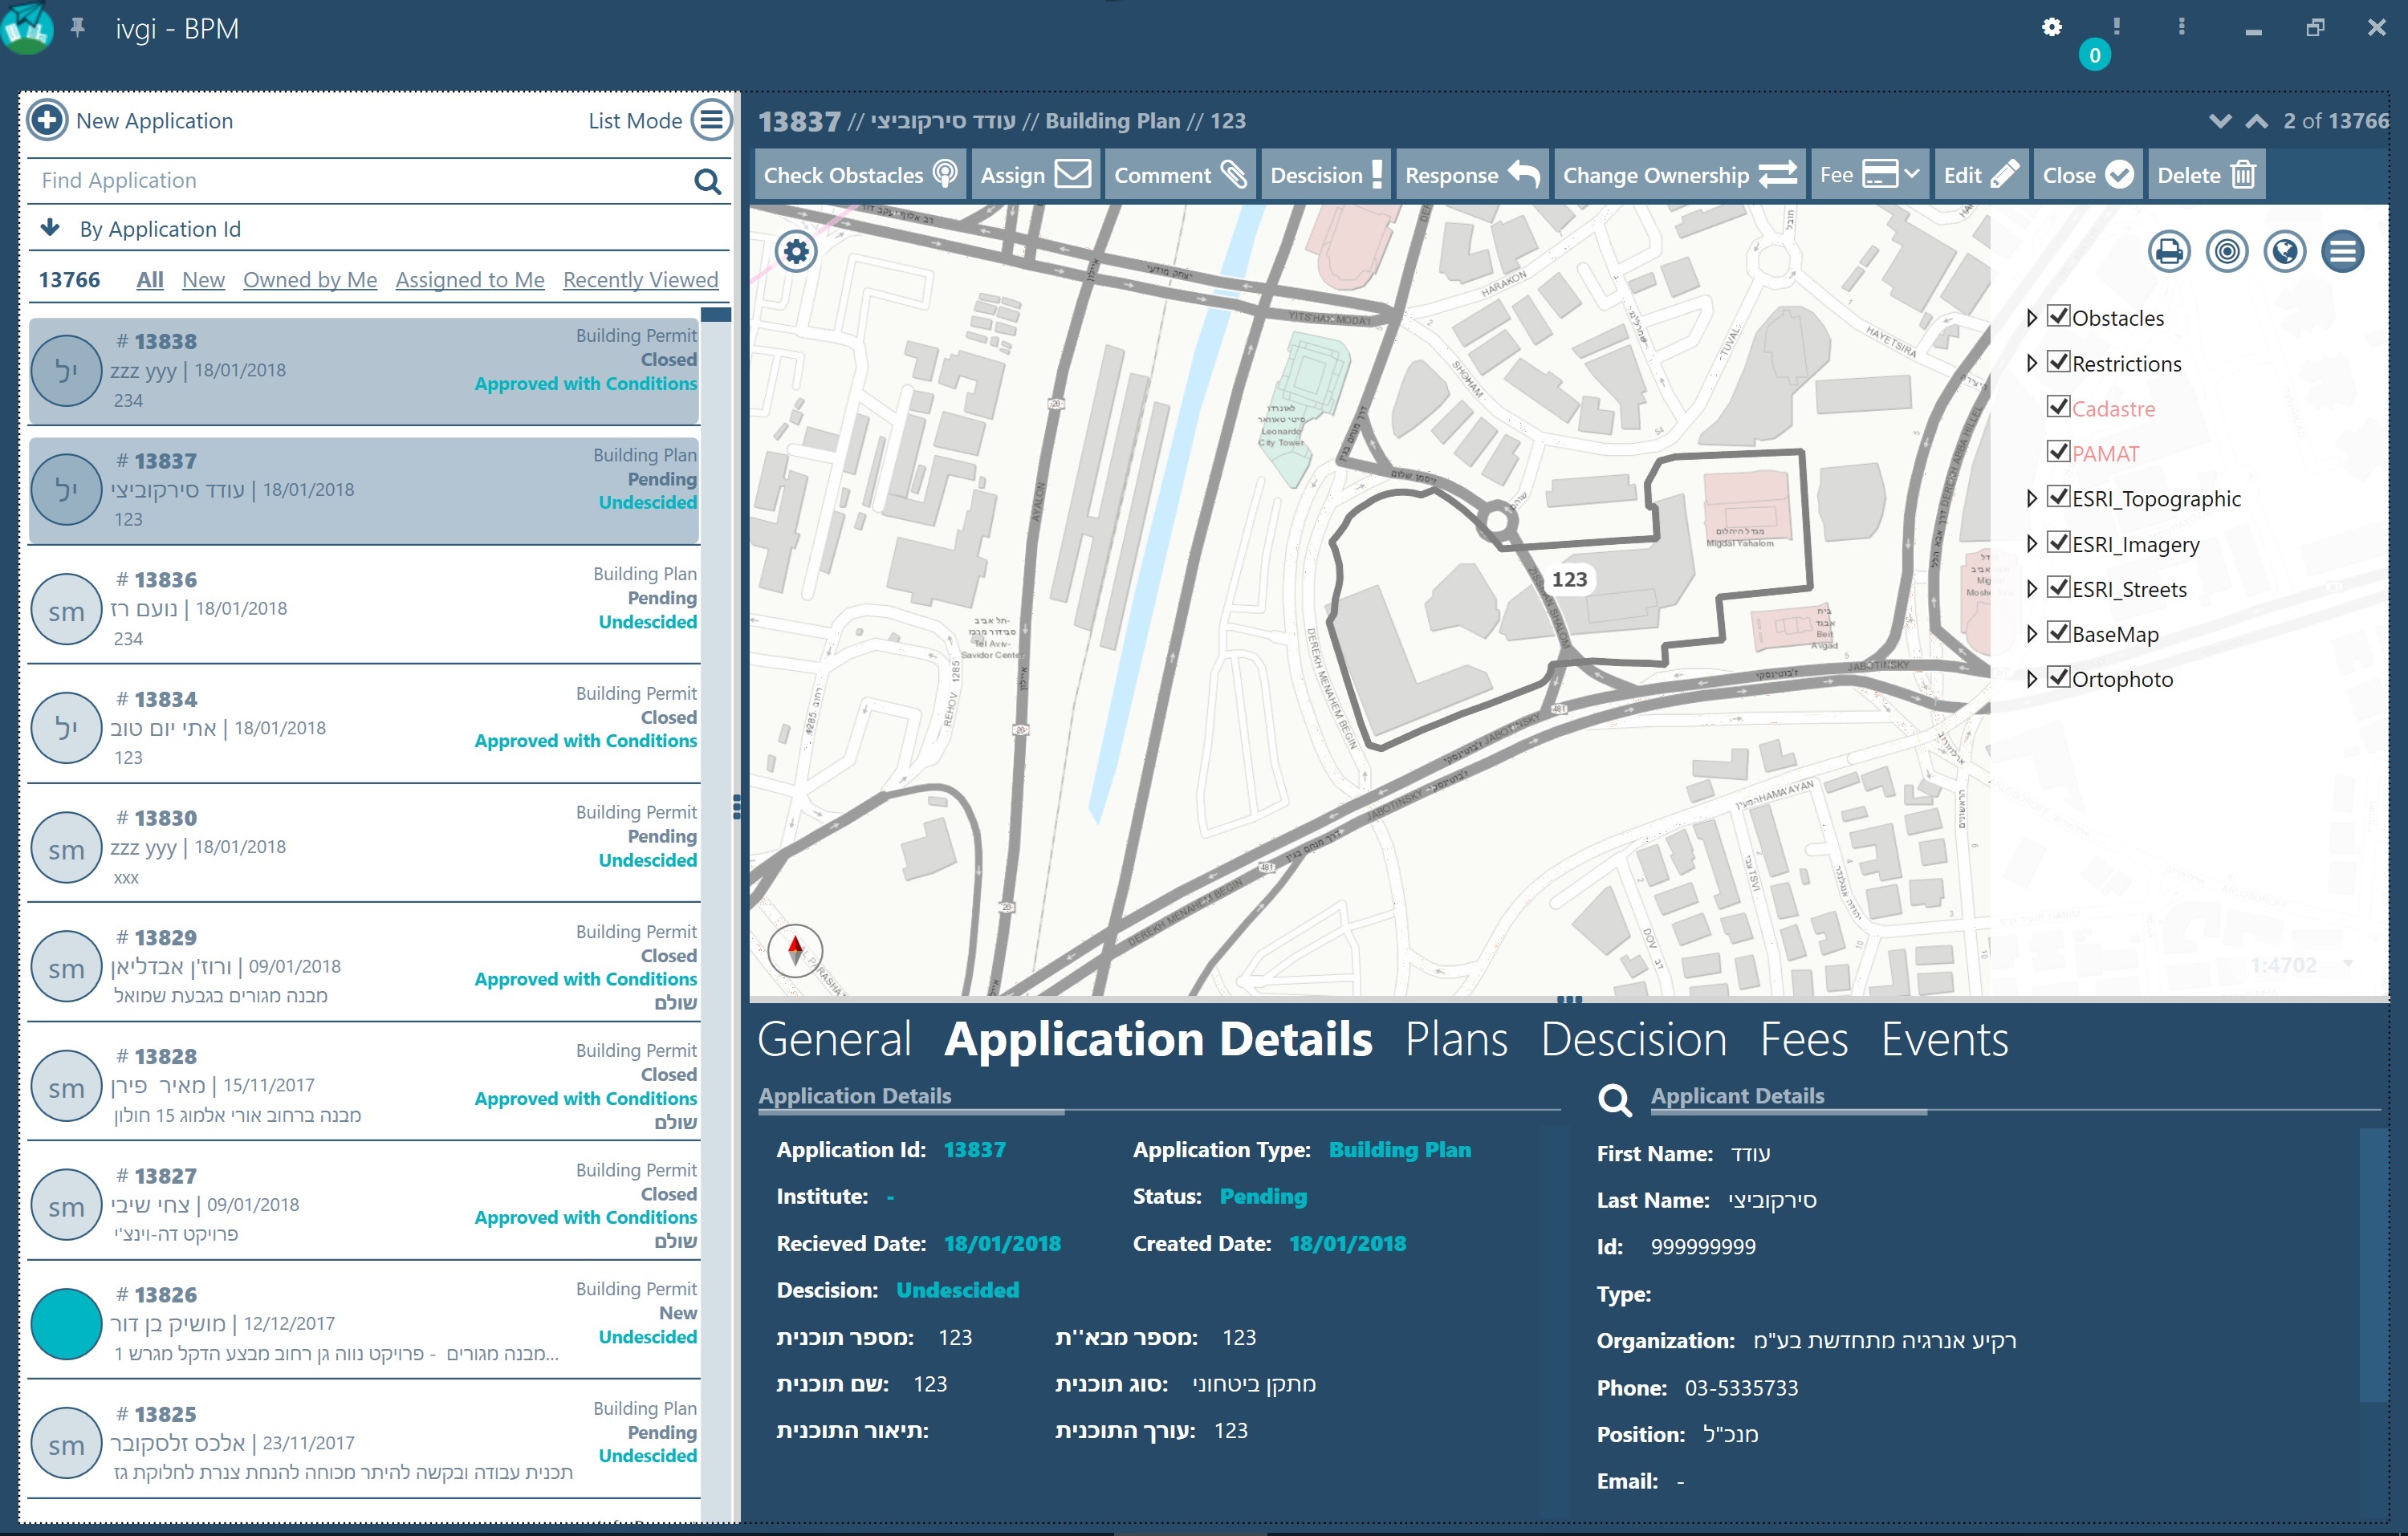Click the Find Application input field
2408x1536 pixels.
click(x=363, y=181)
